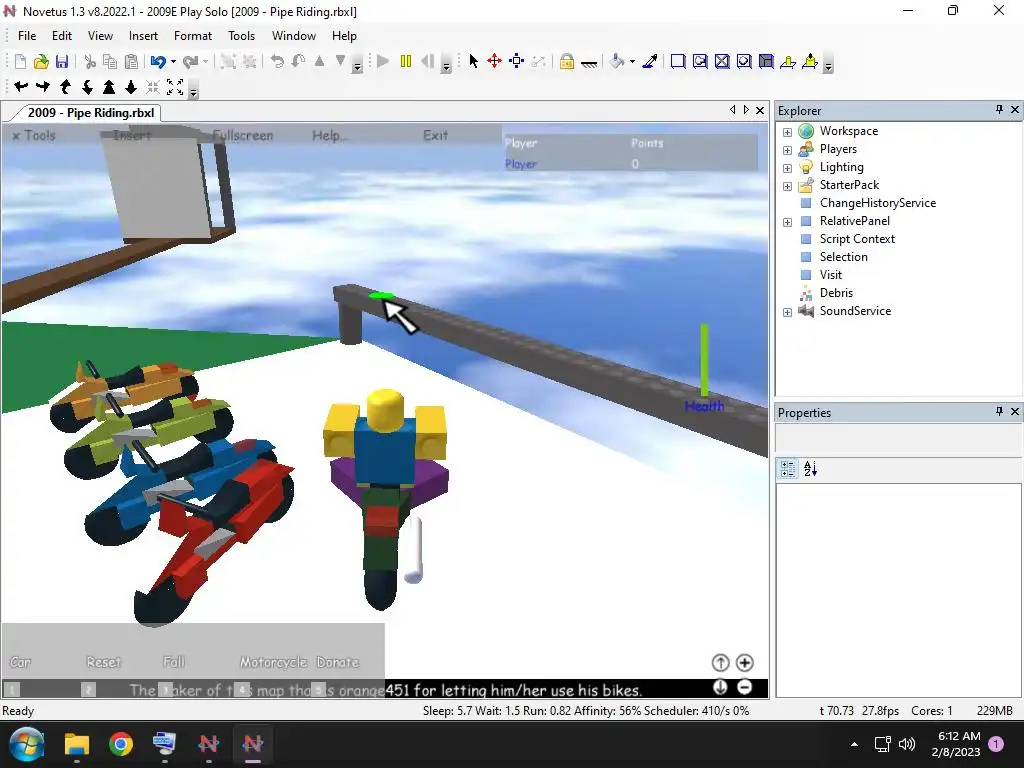Click the Reset button in the game GUI
This screenshot has width=1024, height=768.
[104, 662]
